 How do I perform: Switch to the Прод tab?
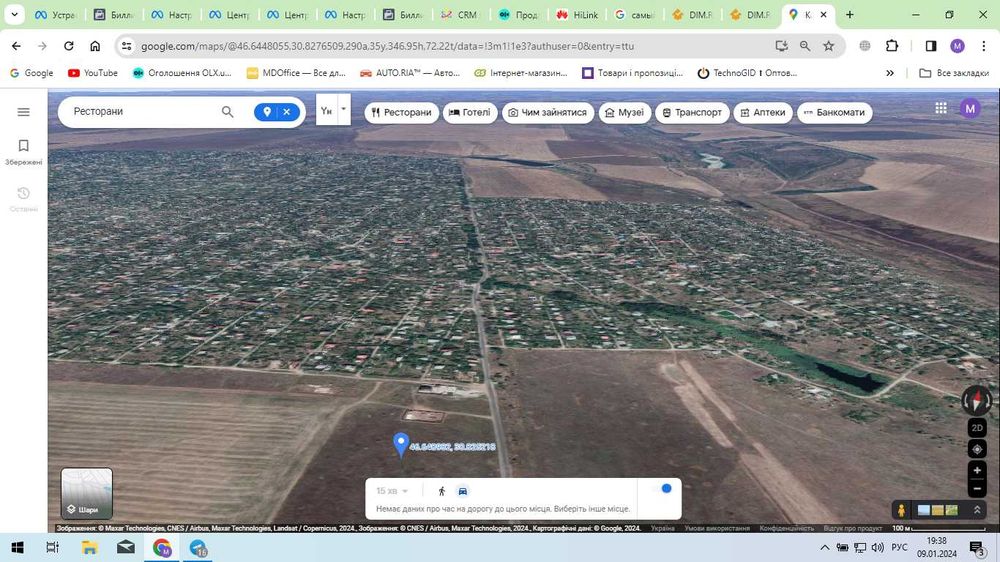coord(518,15)
